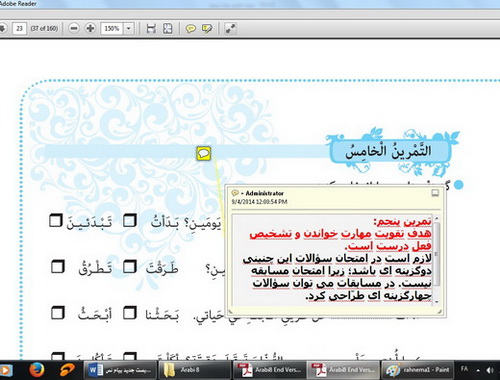Switch to rahnema1 - Paint window
This screenshot has width=500, height=380.
pos(417,370)
